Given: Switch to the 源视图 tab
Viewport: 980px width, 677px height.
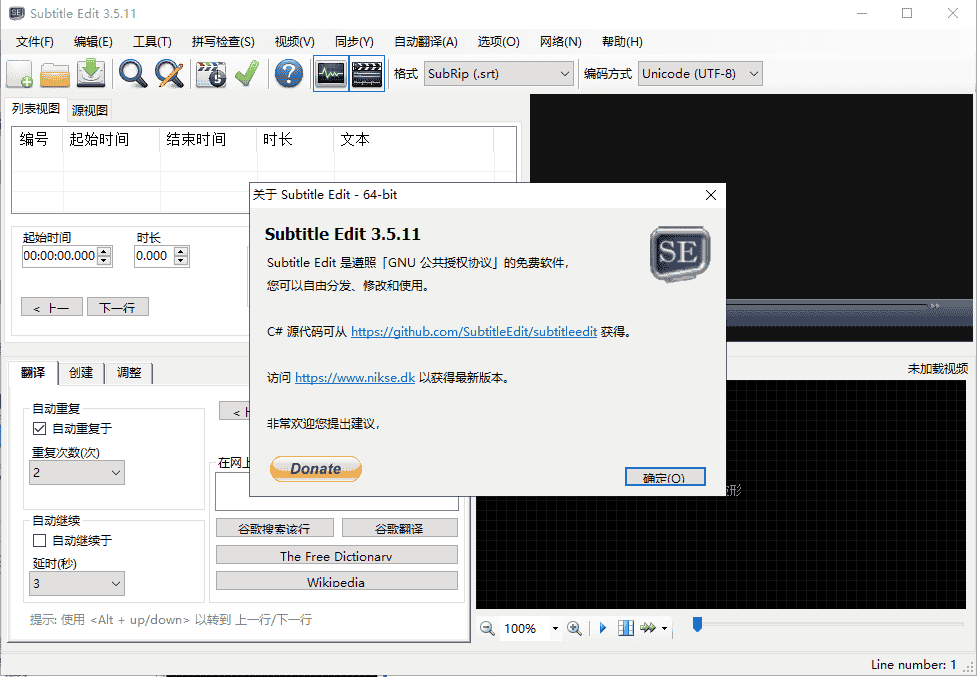Looking at the screenshot, I should point(90,110).
